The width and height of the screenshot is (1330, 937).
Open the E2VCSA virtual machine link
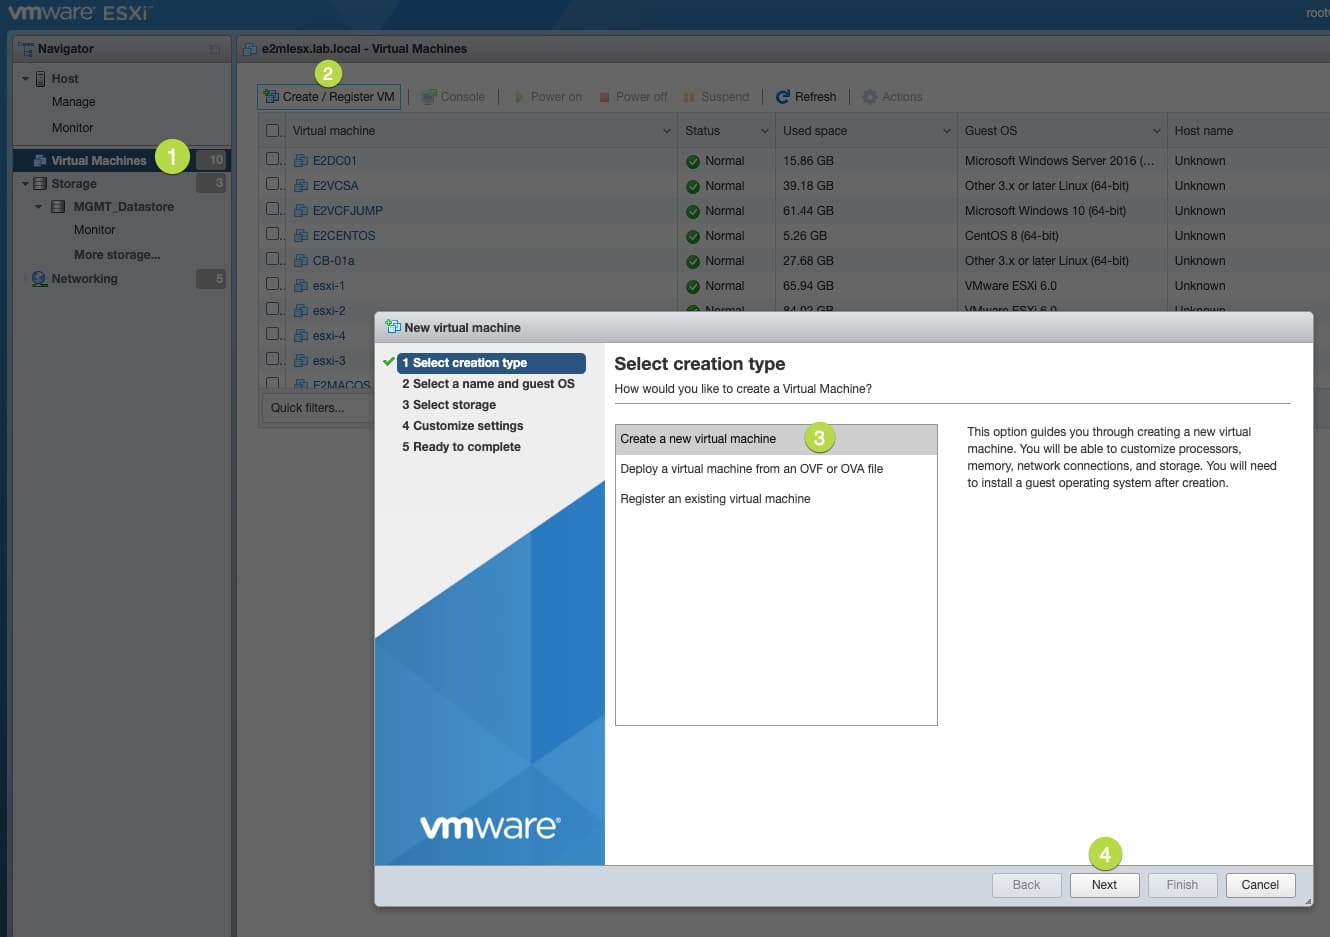pos(335,186)
